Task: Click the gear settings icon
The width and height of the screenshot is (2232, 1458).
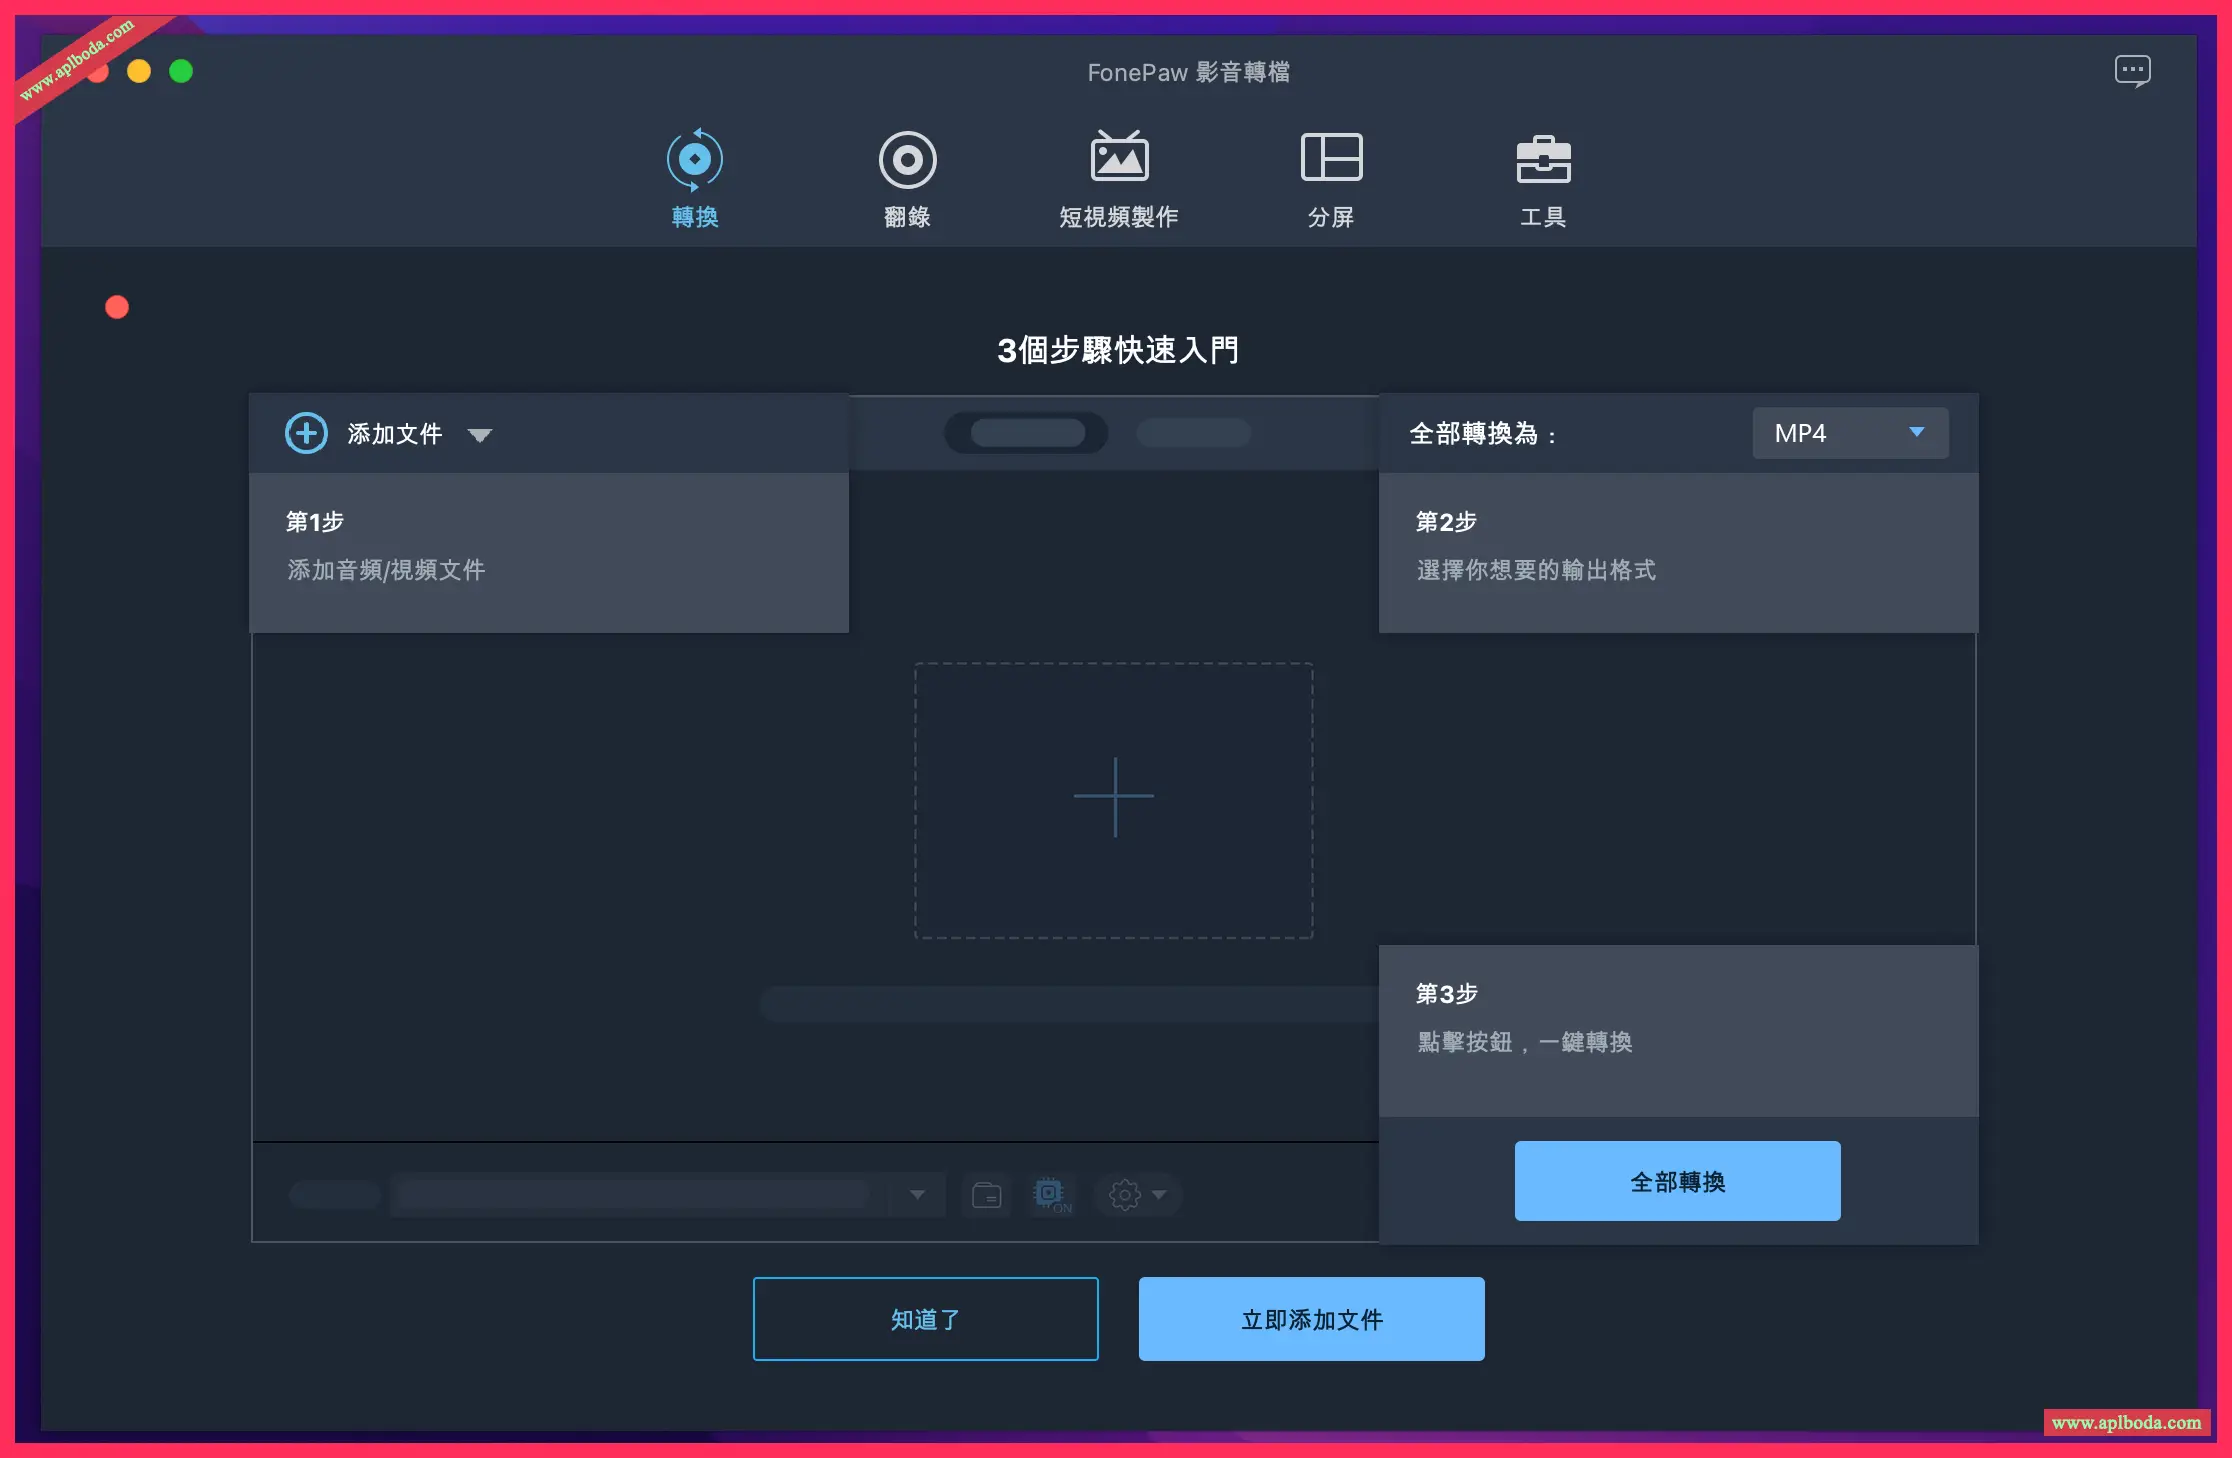Action: tap(1124, 1194)
